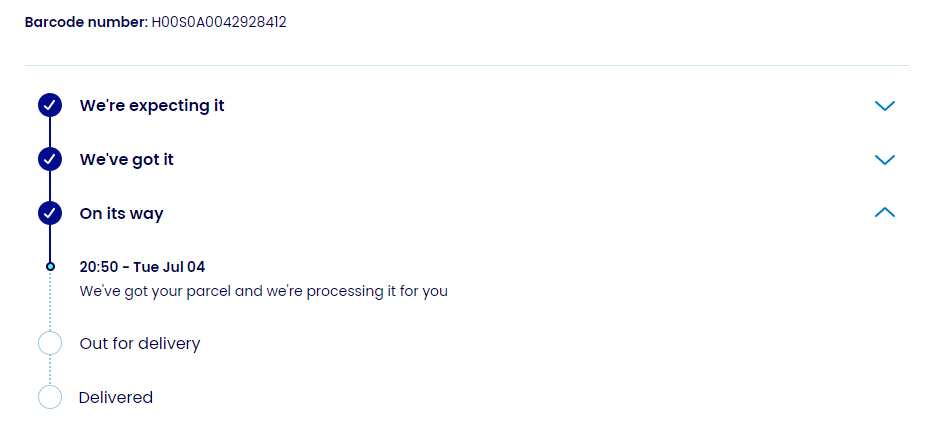
Task: Click the barcode value H00S0A0042928412
Action: pyautogui.click(x=219, y=22)
